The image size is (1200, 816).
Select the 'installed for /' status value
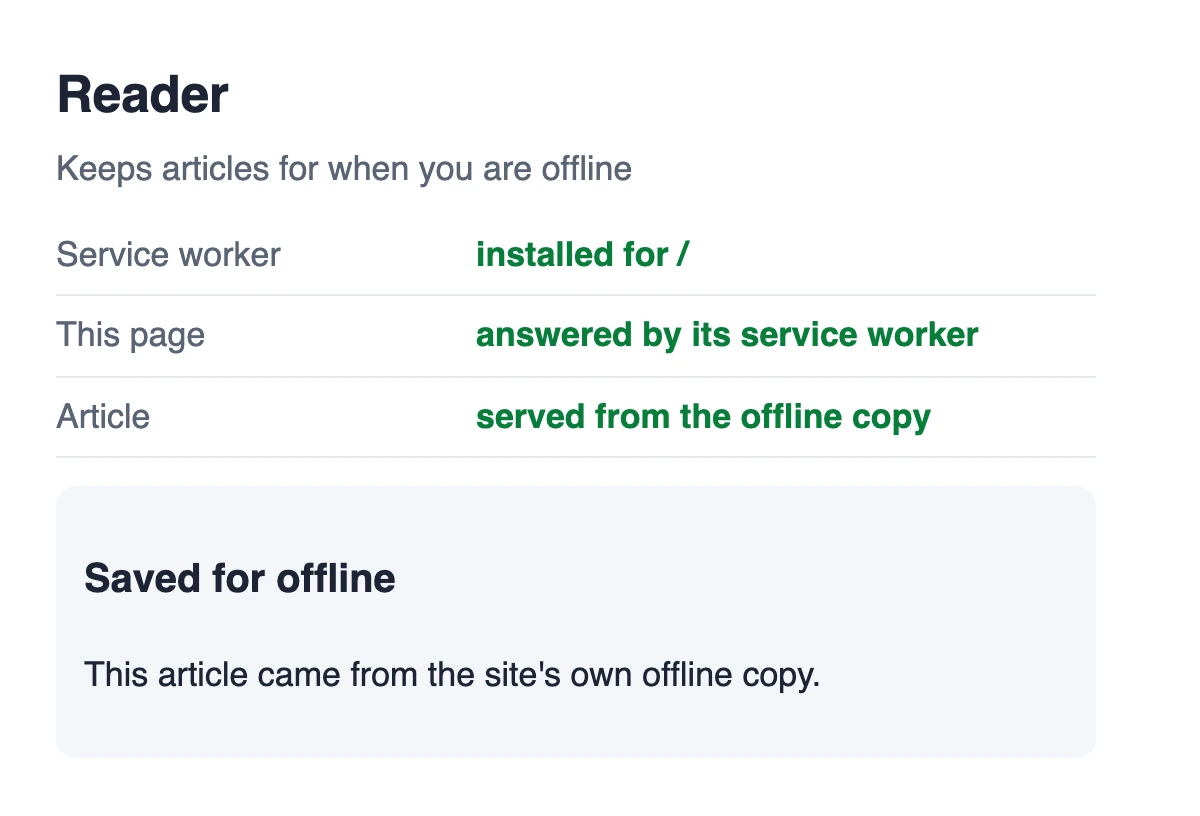point(583,254)
